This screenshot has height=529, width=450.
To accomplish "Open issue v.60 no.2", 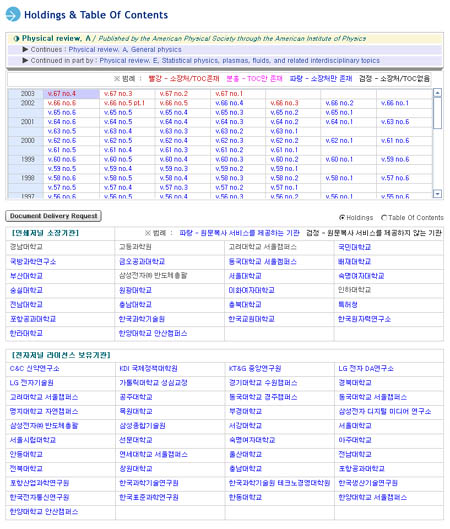I will 284,159.
